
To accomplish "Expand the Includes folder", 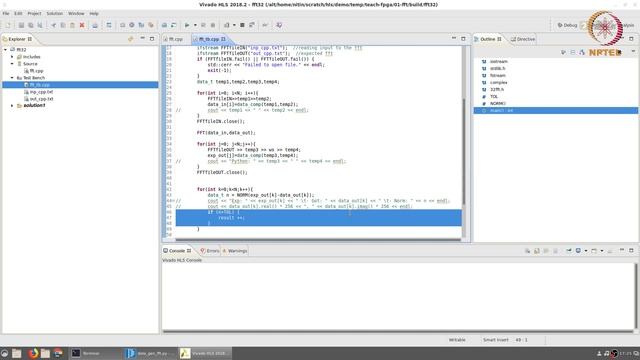I will 12,57.
